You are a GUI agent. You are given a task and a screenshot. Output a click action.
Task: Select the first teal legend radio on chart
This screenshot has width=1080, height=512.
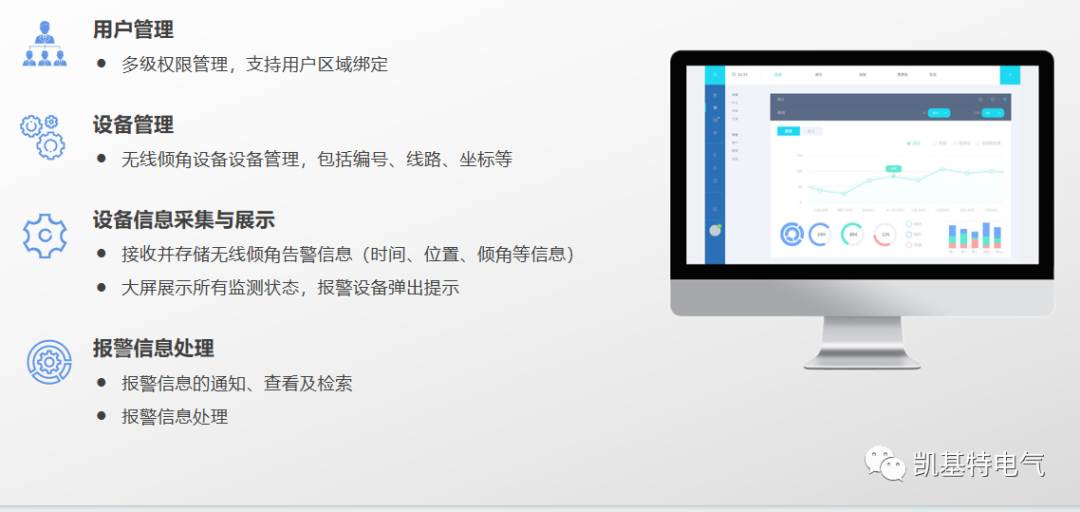[x=909, y=143]
